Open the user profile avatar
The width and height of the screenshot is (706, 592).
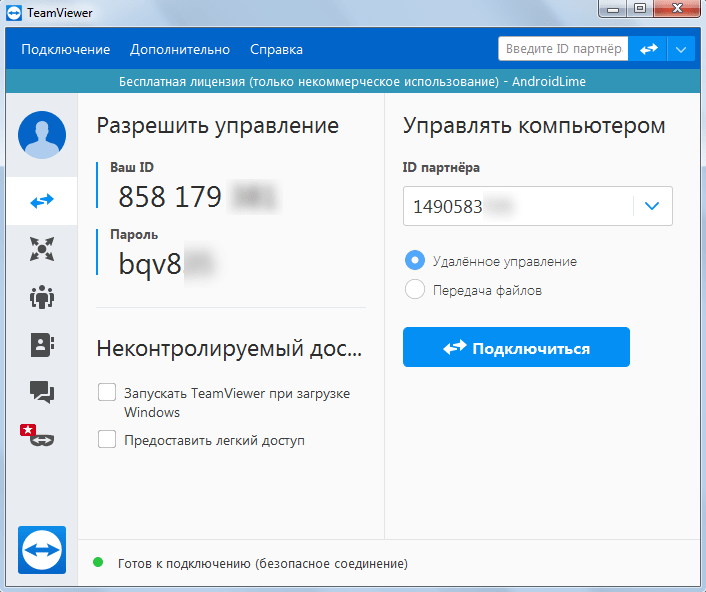point(42,135)
